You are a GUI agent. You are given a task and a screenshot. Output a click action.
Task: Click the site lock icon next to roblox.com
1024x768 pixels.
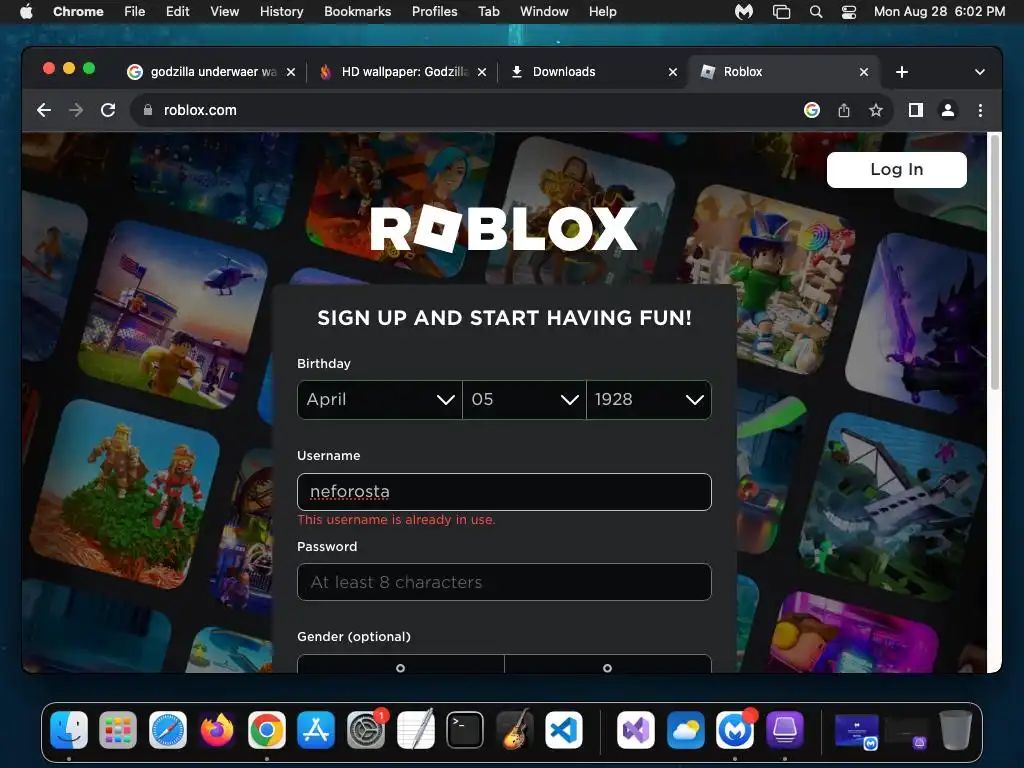148,110
